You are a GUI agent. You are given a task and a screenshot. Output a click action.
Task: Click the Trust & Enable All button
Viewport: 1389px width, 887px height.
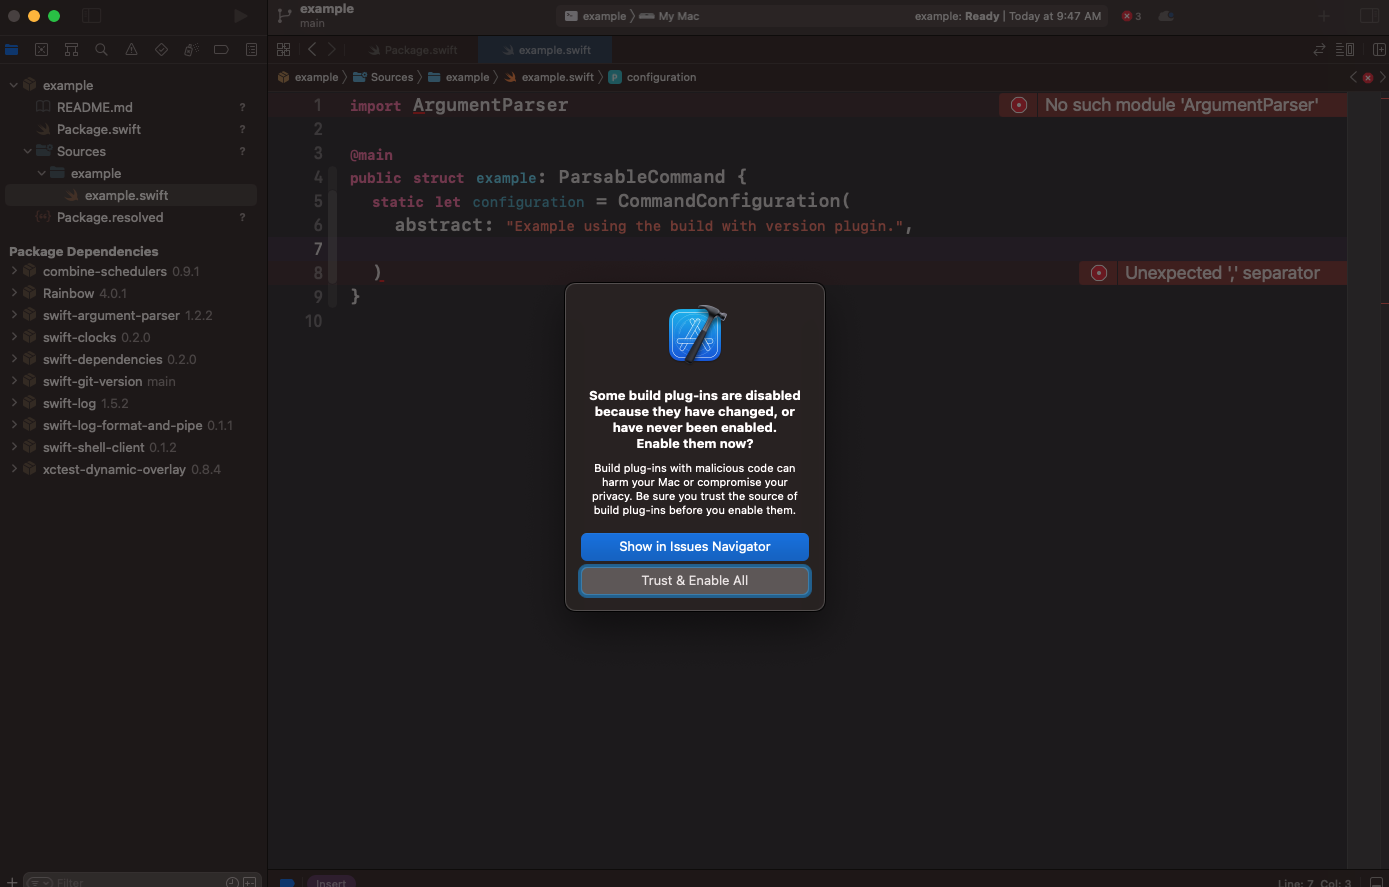[x=694, y=581]
